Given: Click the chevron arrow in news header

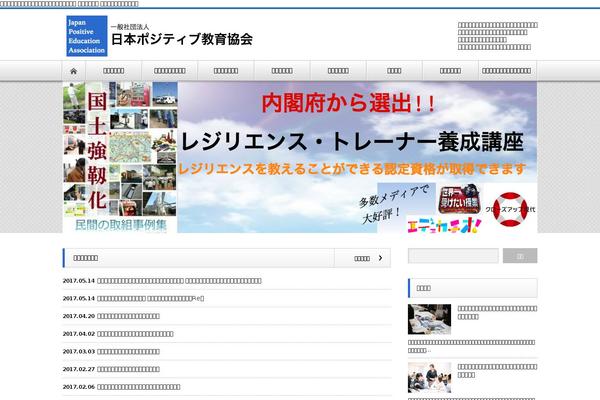Looking at the screenshot, I should click(380, 258).
